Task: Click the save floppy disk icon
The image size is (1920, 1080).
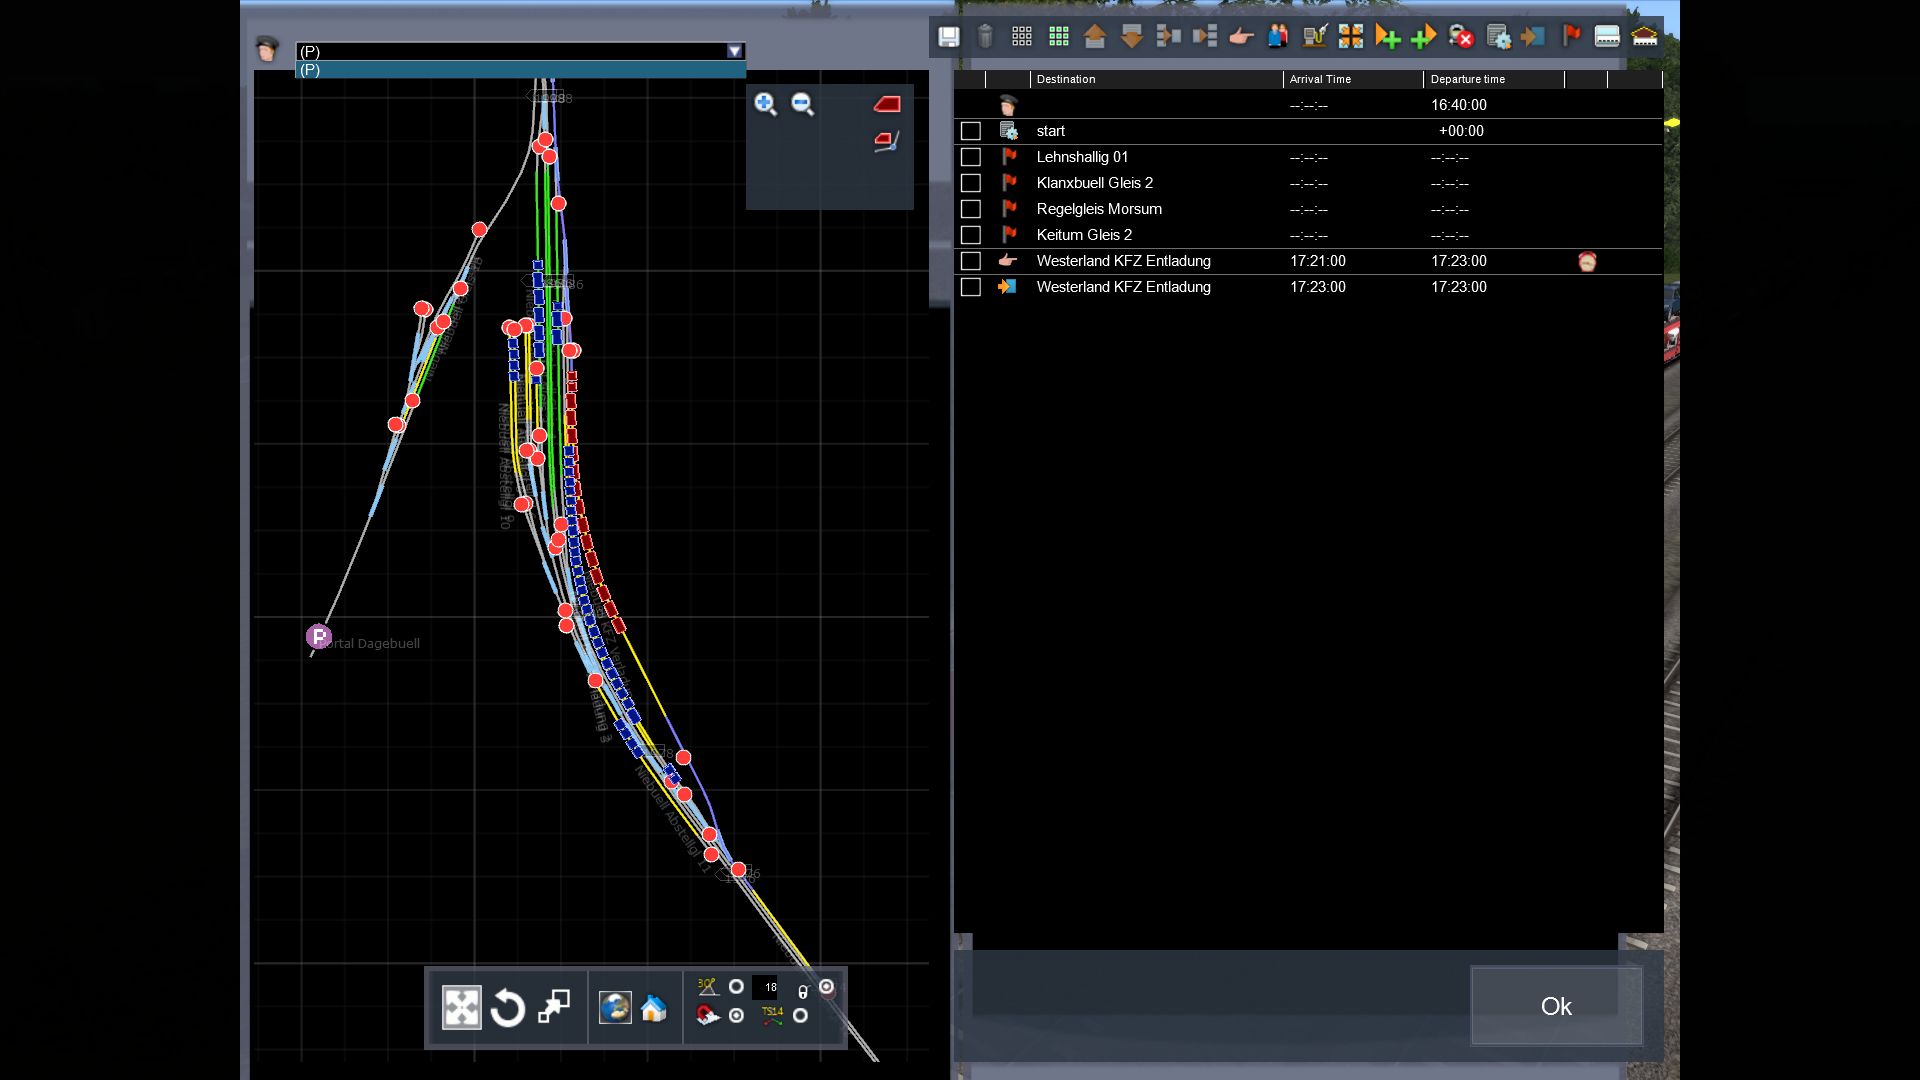Action: 948,37
